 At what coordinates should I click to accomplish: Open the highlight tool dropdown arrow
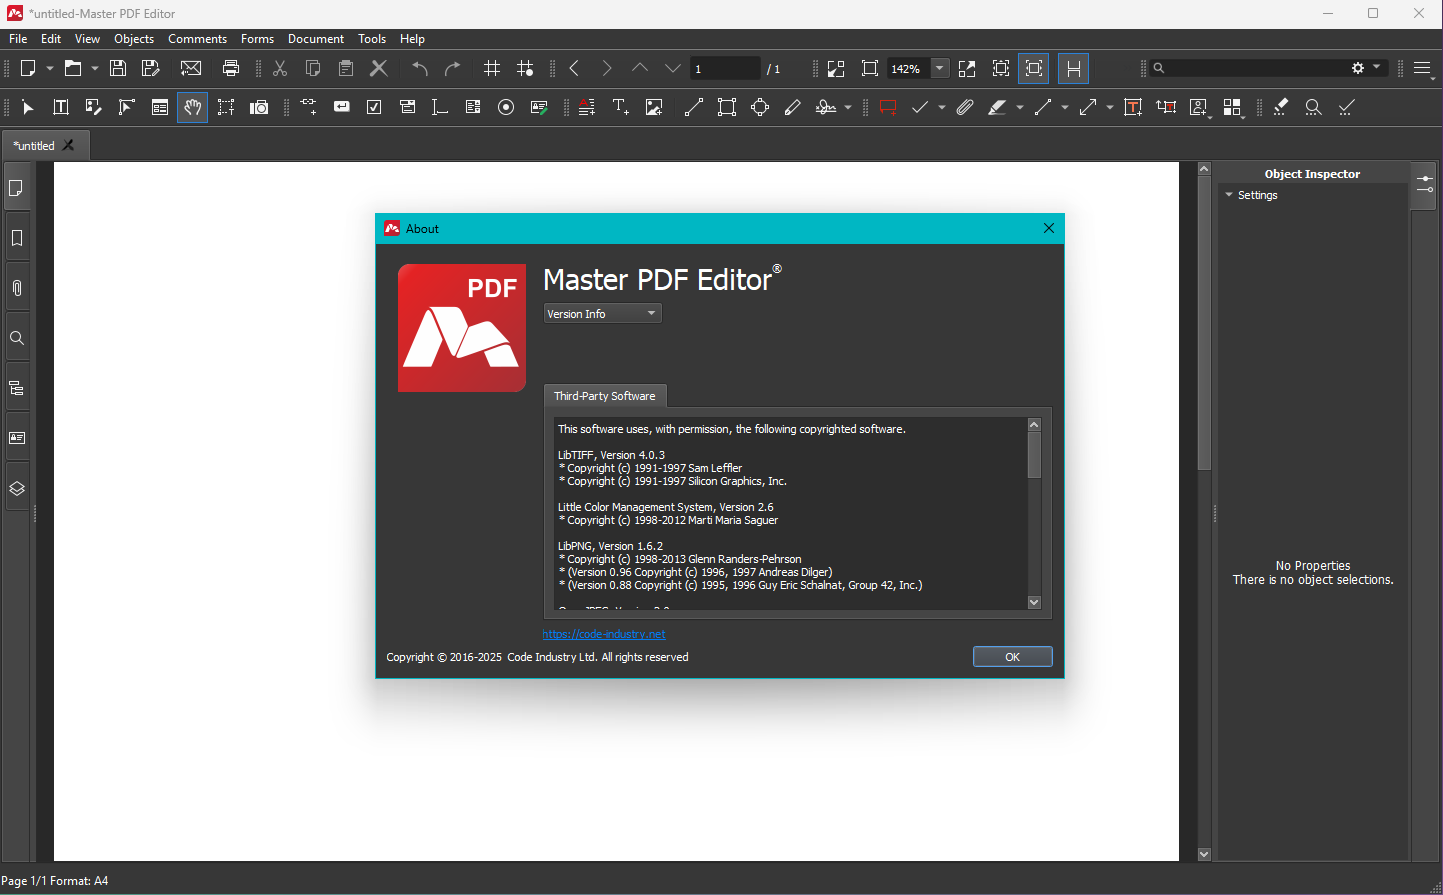click(1020, 107)
